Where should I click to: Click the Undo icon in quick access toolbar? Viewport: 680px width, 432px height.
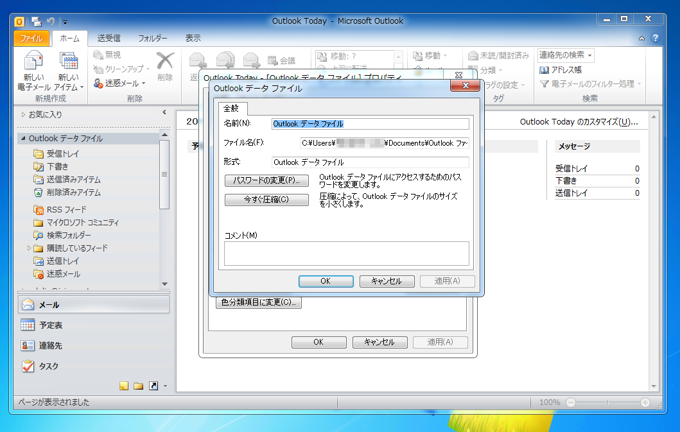pyautogui.click(x=51, y=21)
